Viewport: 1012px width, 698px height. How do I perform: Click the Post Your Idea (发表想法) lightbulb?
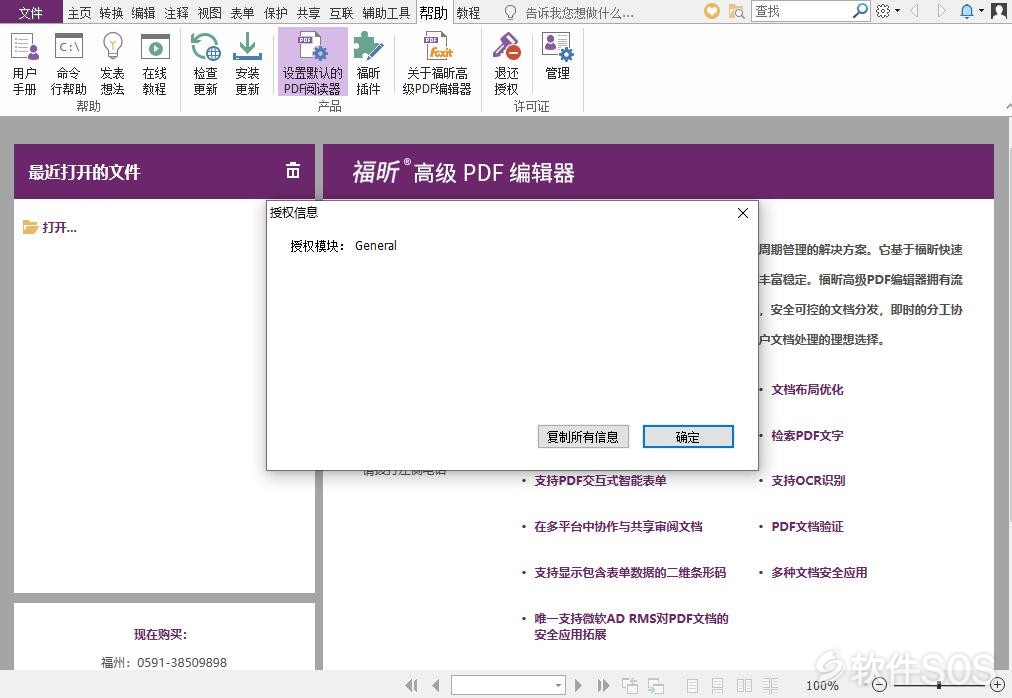[112, 64]
